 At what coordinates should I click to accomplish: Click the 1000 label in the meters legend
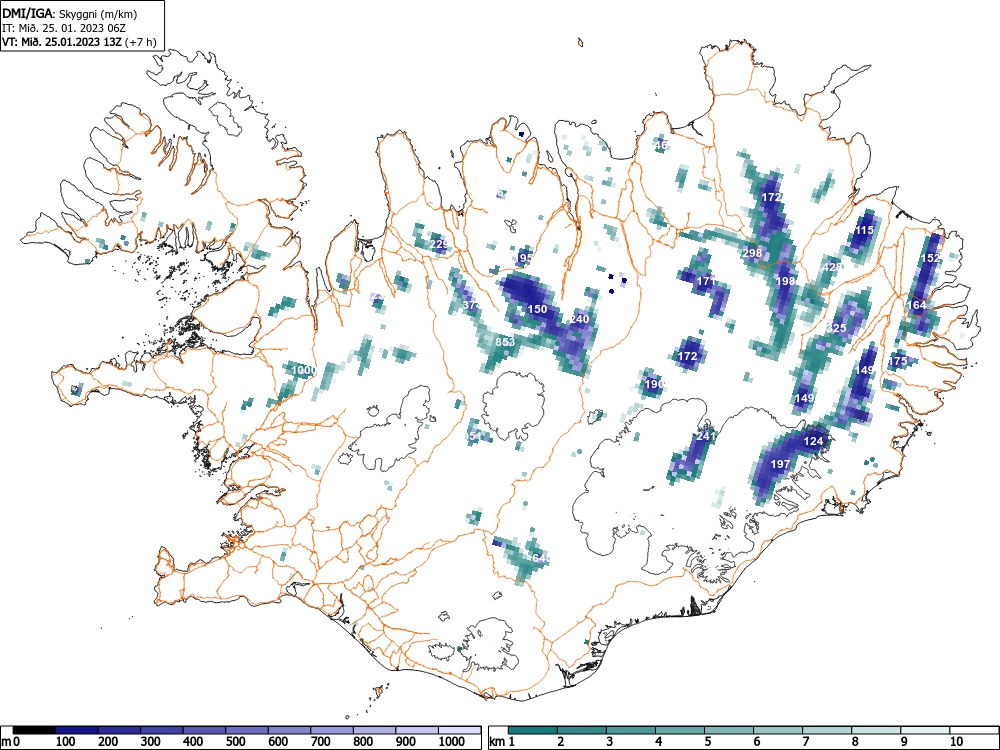click(x=452, y=741)
